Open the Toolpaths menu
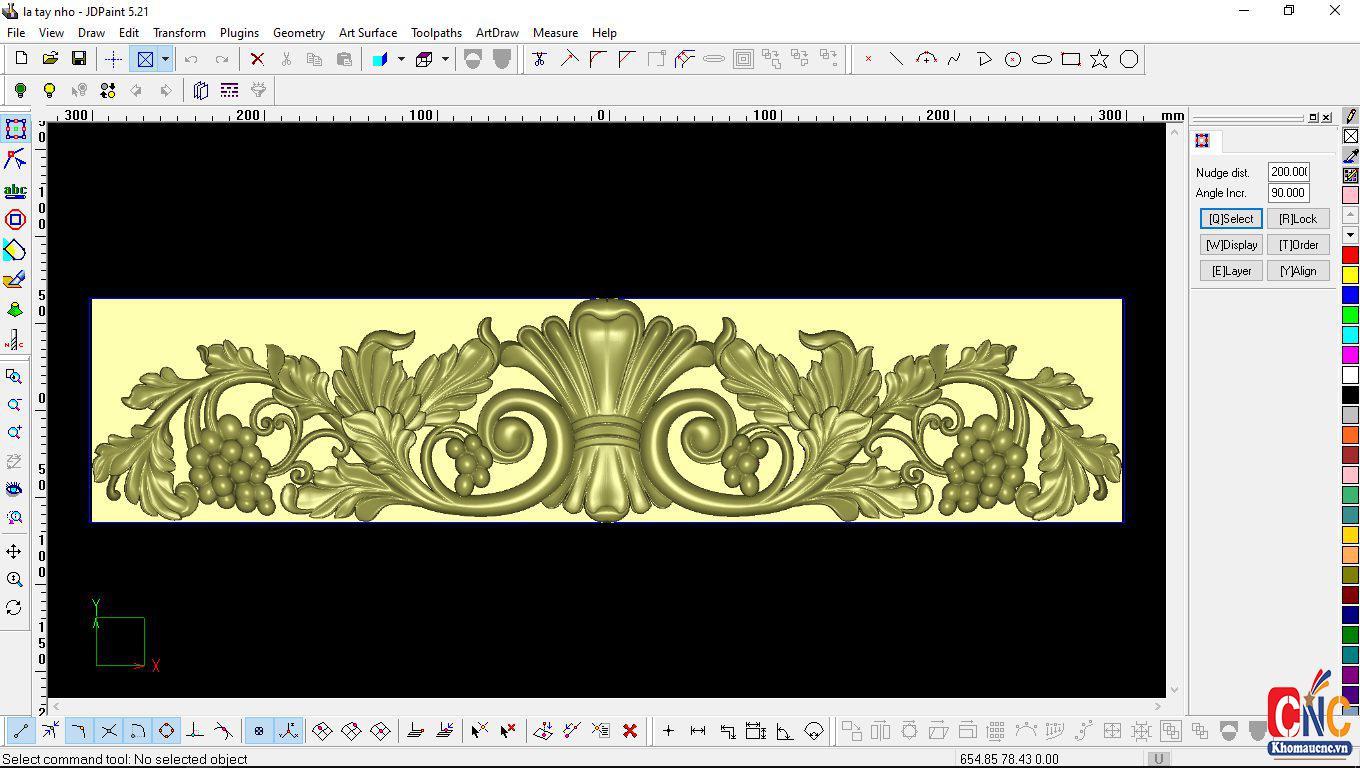This screenshot has width=1360, height=768. [x=436, y=33]
